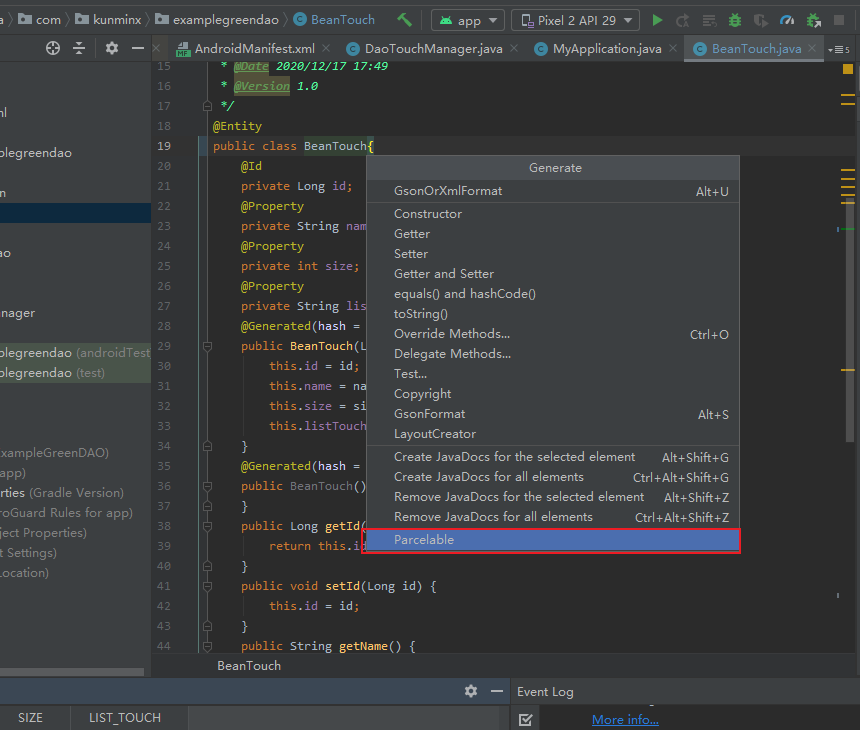
Task: Open bottom panel settings gear icon
Action: point(471,691)
